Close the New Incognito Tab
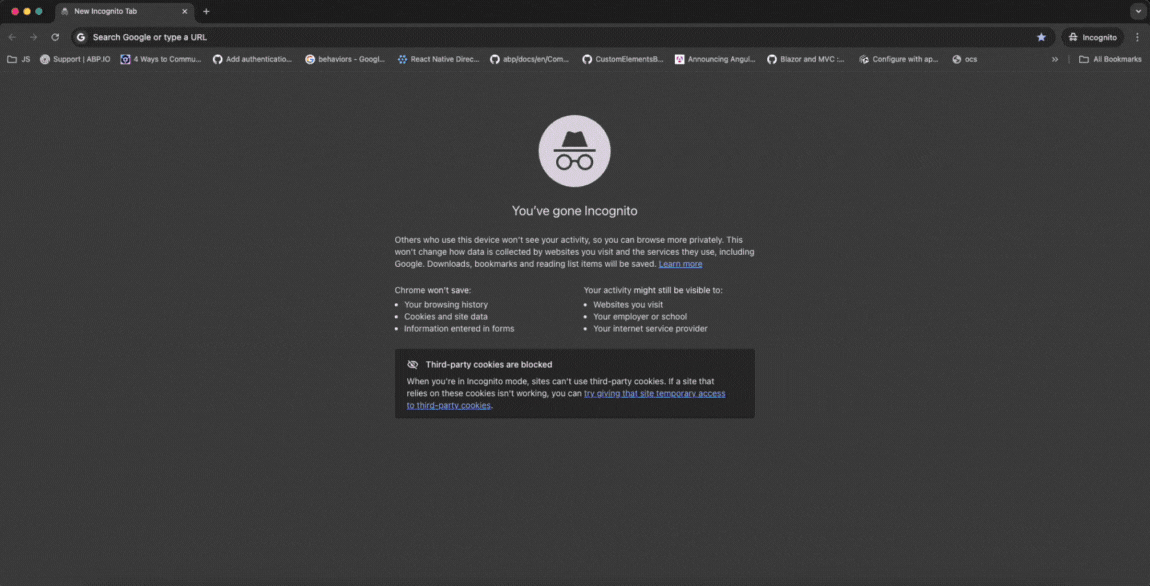The width and height of the screenshot is (1150, 586). tap(184, 11)
